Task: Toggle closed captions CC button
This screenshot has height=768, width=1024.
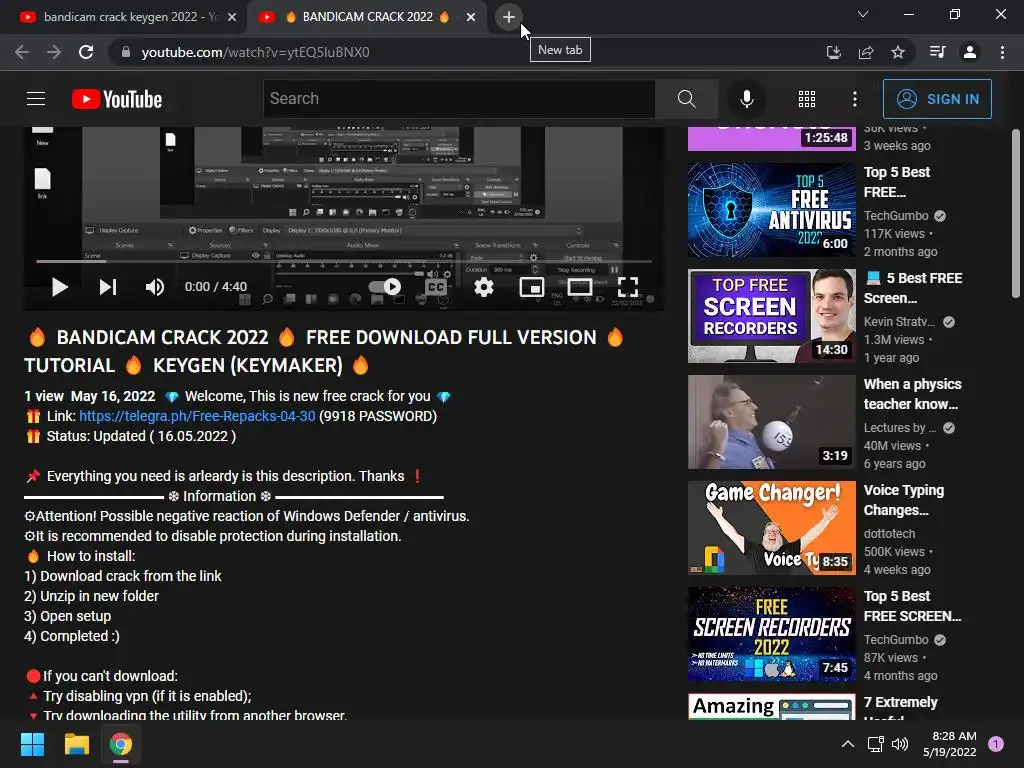Action: (436, 287)
